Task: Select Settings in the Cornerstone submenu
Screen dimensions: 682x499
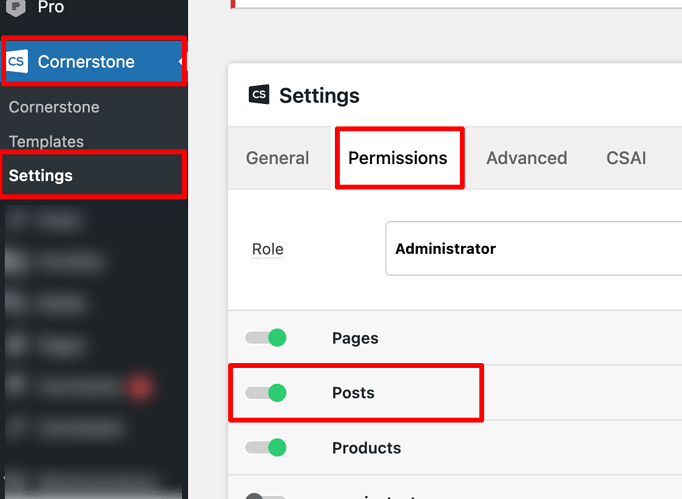Action: [41, 175]
